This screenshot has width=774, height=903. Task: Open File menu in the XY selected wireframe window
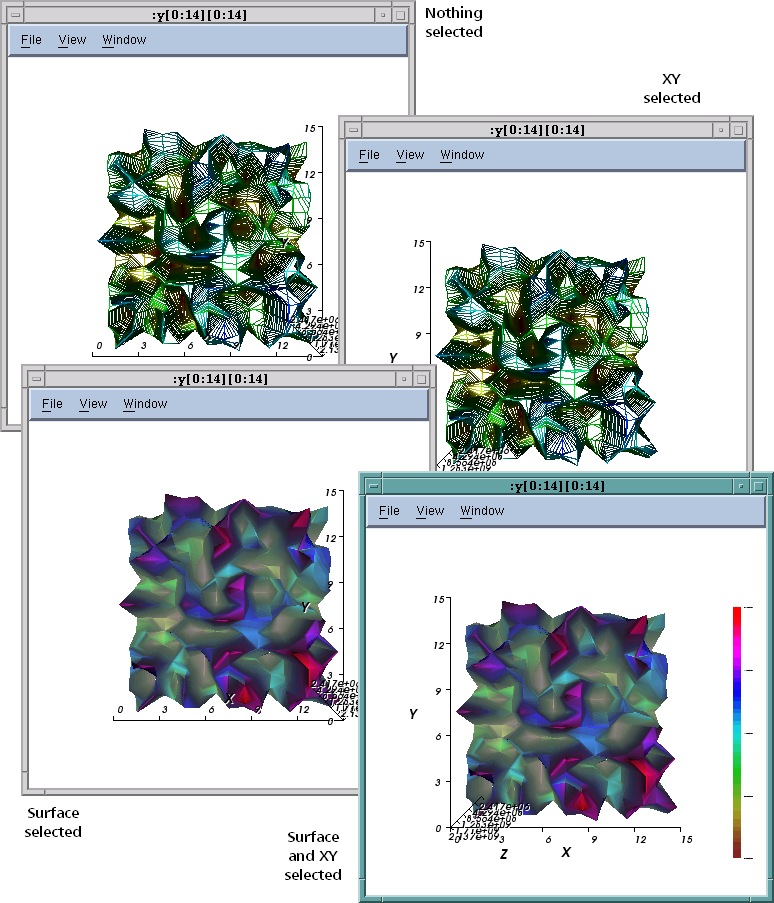pyautogui.click(x=369, y=155)
